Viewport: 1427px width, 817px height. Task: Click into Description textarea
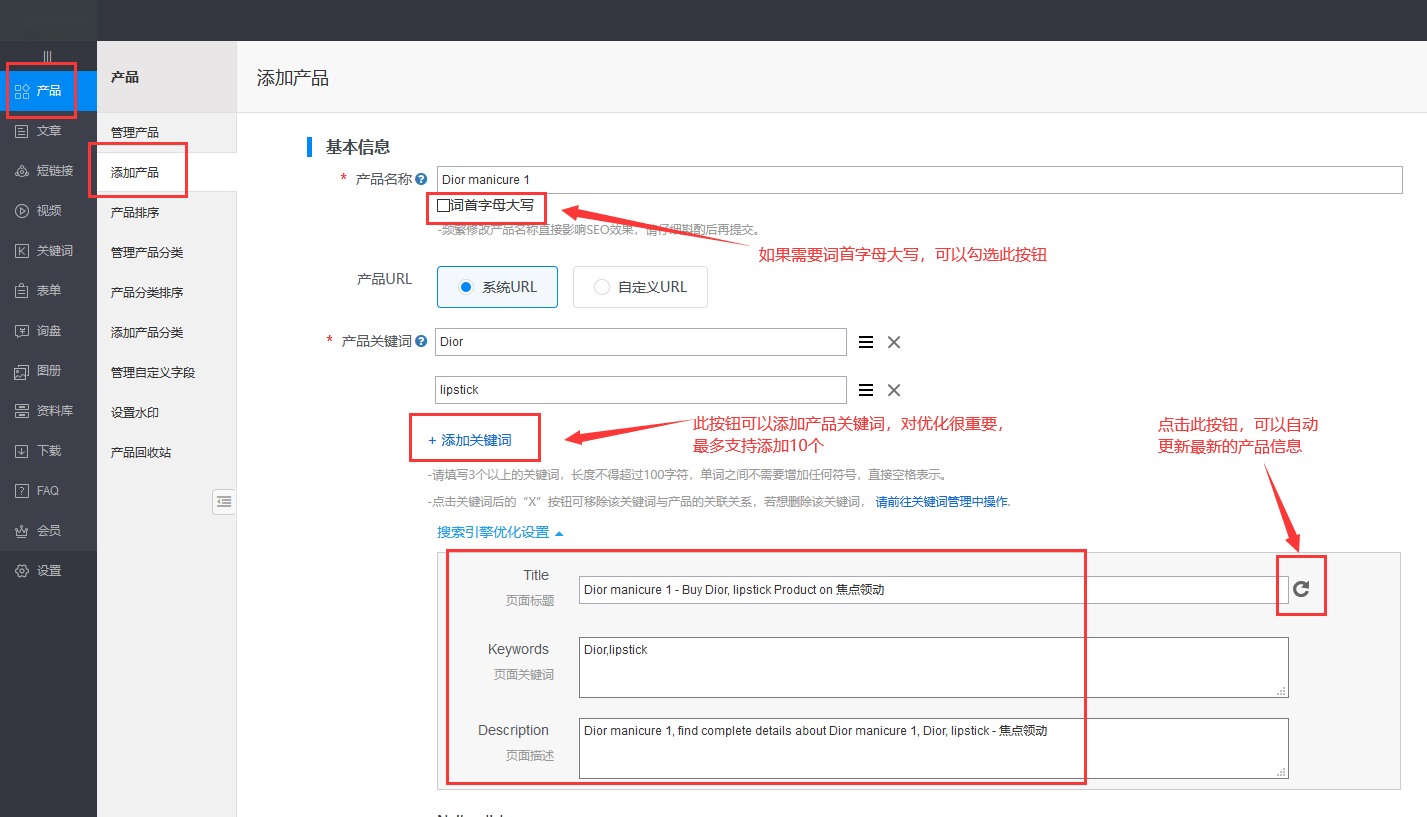coord(932,748)
